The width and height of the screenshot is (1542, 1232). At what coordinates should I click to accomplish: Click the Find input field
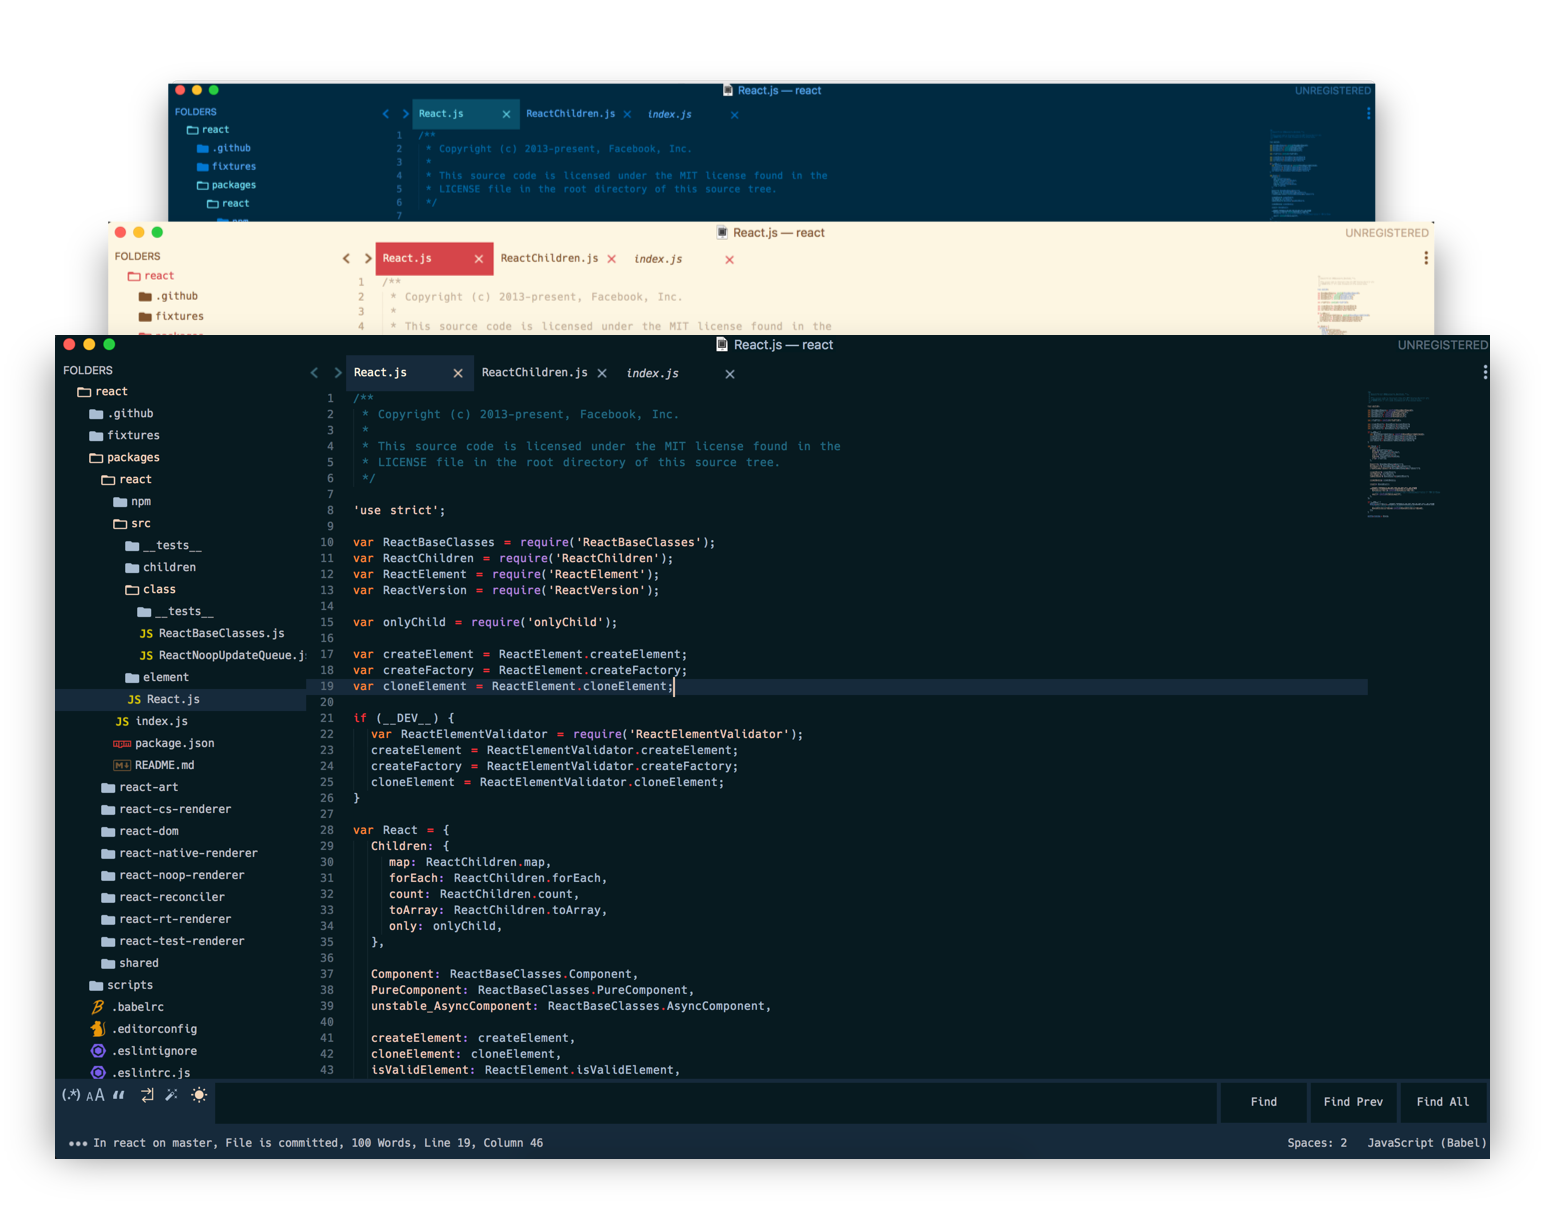point(716,1102)
